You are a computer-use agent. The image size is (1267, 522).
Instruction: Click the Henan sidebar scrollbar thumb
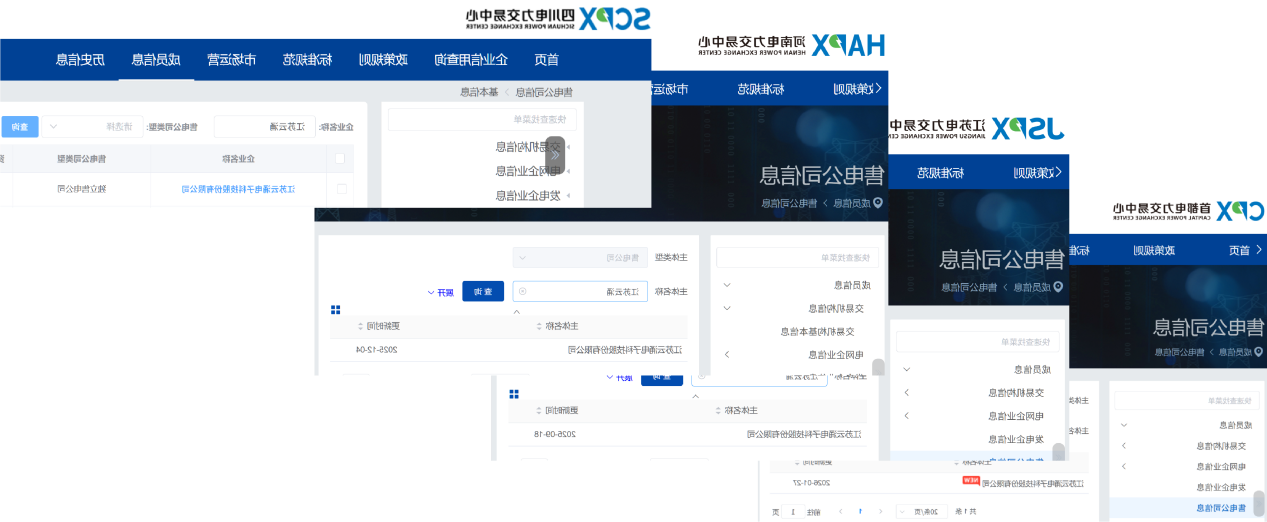[x=878, y=367]
